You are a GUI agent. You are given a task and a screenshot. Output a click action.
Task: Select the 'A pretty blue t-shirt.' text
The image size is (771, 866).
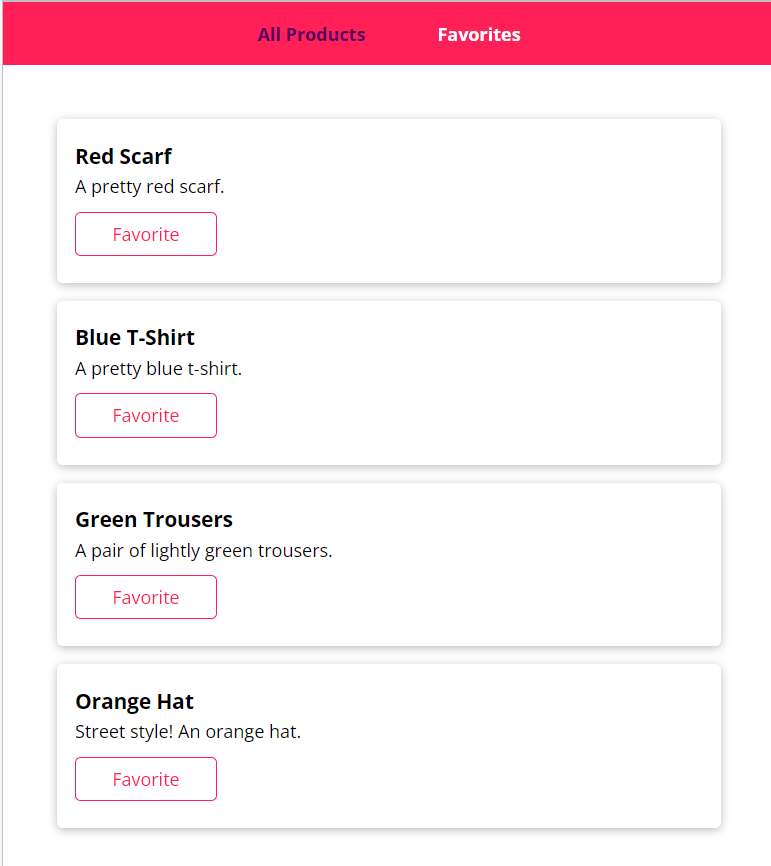159,368
